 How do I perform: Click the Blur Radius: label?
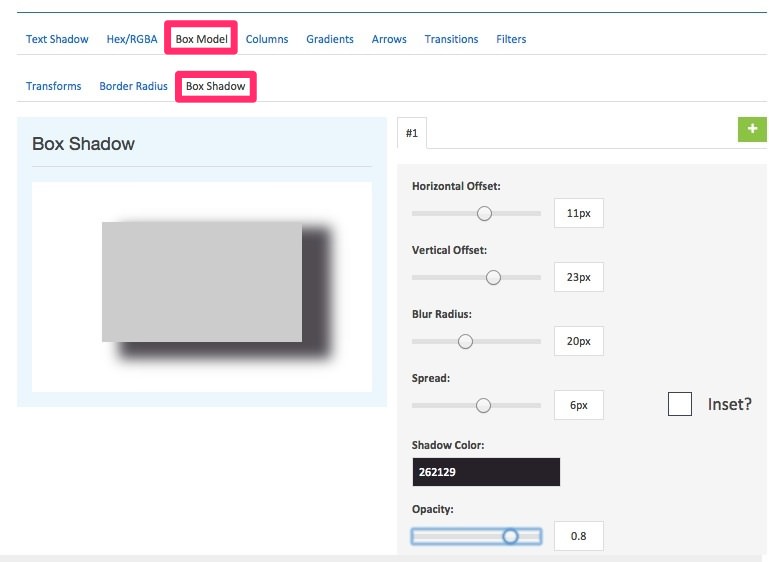tap(441, 314)
